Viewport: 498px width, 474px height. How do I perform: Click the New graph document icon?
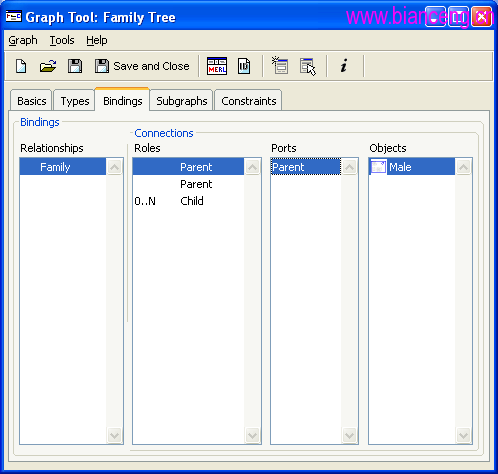pos(21,66)
